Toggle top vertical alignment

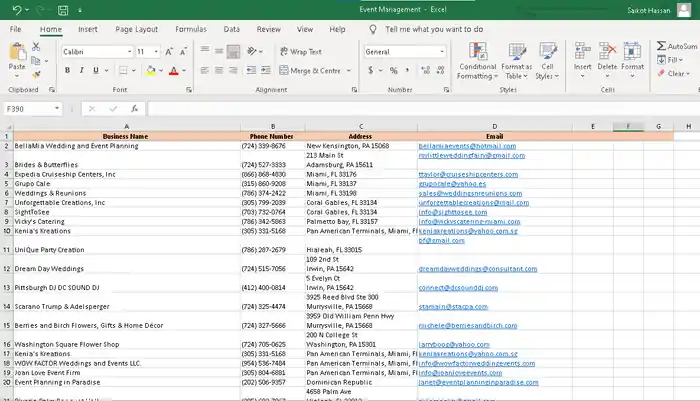tap(204, 49)
